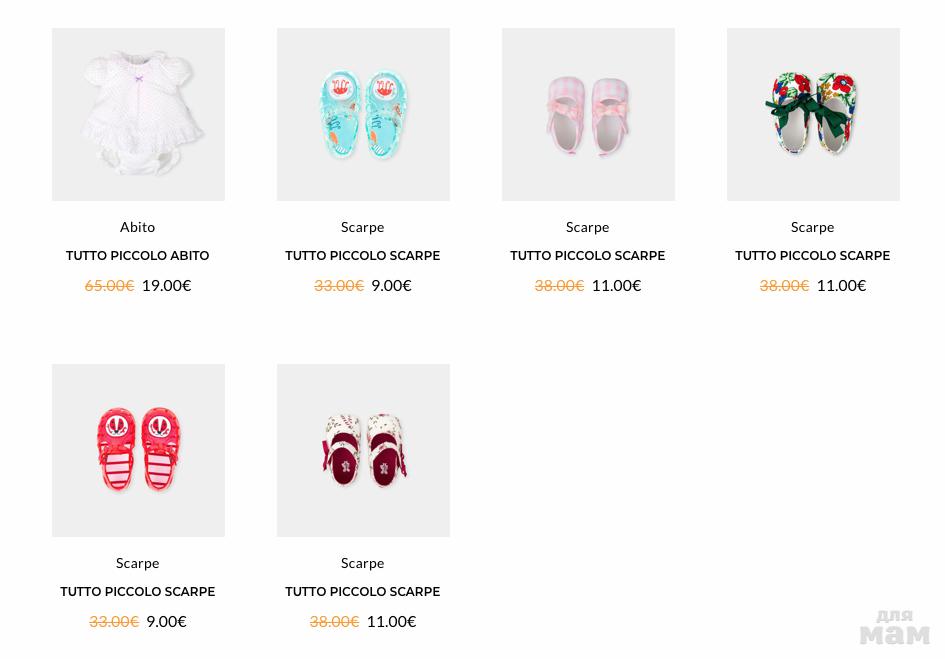Click the 19.00€ dress price
945x659 pixels.
point(166,285)
